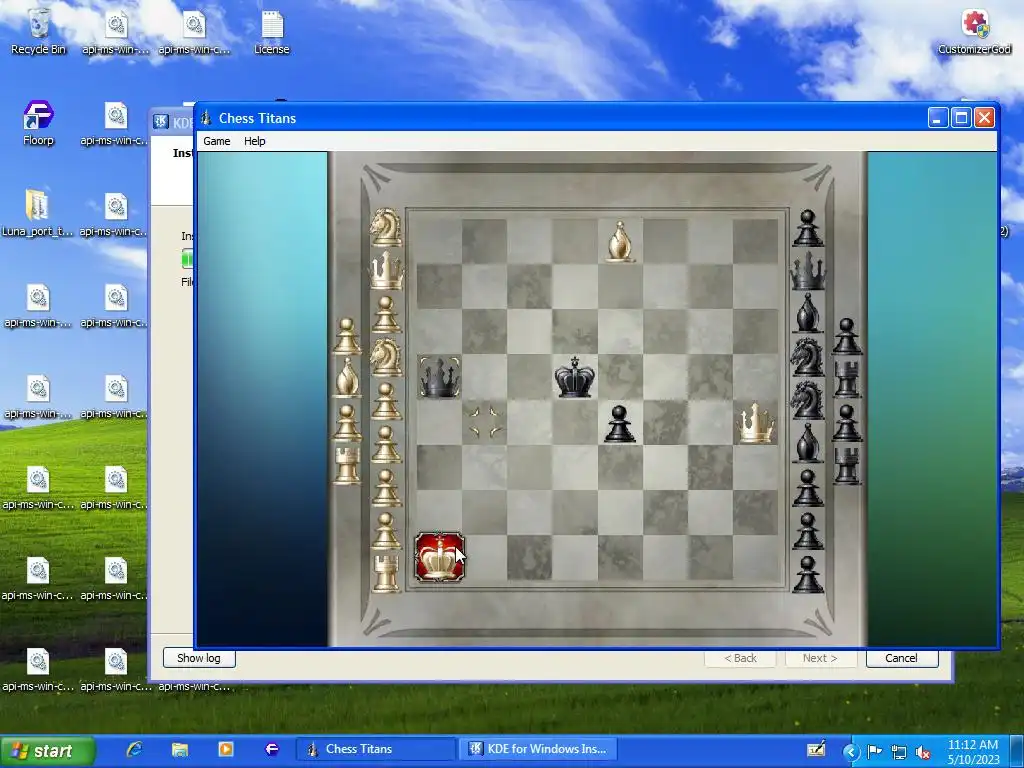
Task: Select the CustomizerGod desktop icon
Action: tap(974, 32)
